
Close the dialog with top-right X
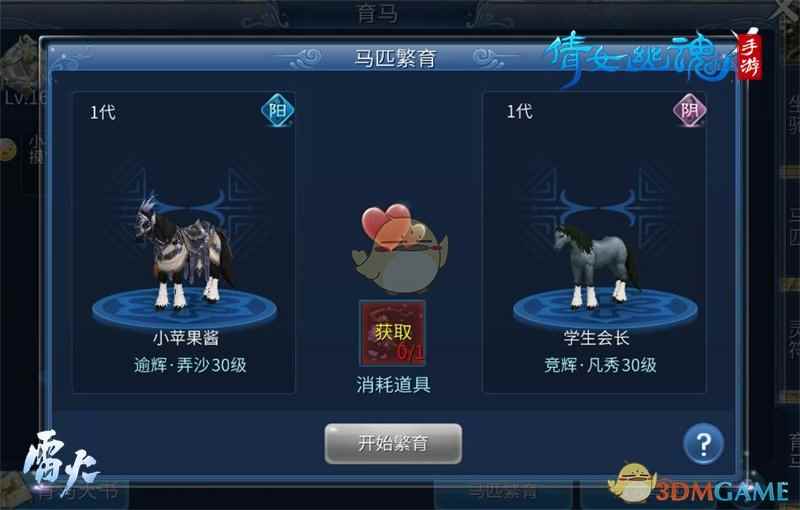(x=786, y=10)
